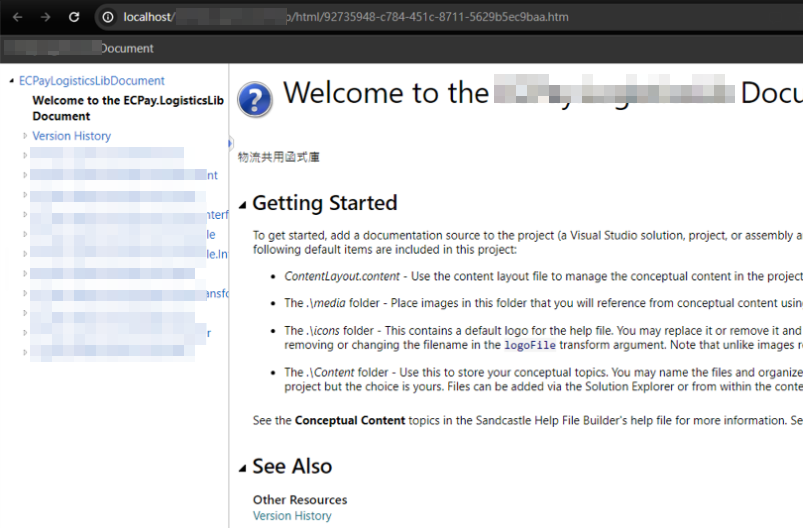This screenshot has height=528, width=803.
Task: Click the Getting Started heading
Action: pos(325,203)
